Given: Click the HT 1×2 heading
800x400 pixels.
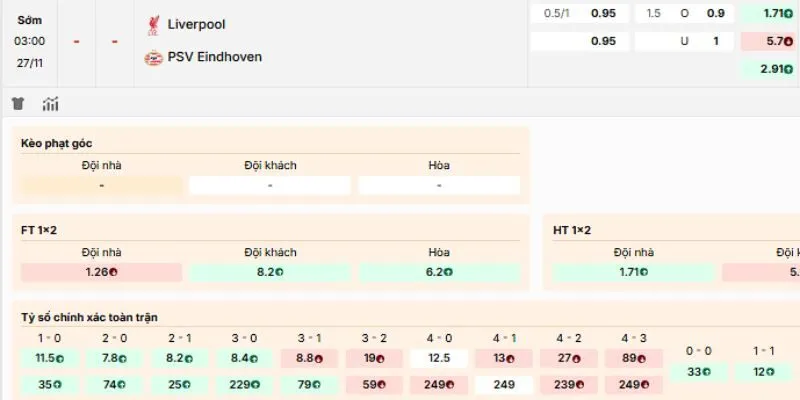Looking at the screenshot, I should pos(572,231).
